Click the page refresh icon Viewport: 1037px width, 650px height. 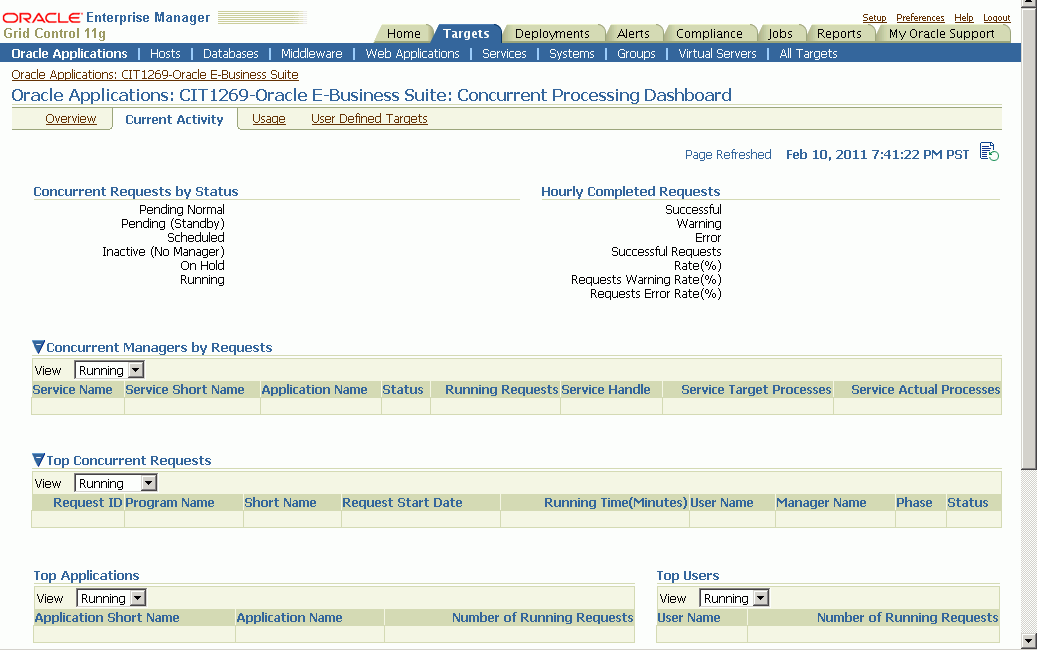click(x=989, y=152)
